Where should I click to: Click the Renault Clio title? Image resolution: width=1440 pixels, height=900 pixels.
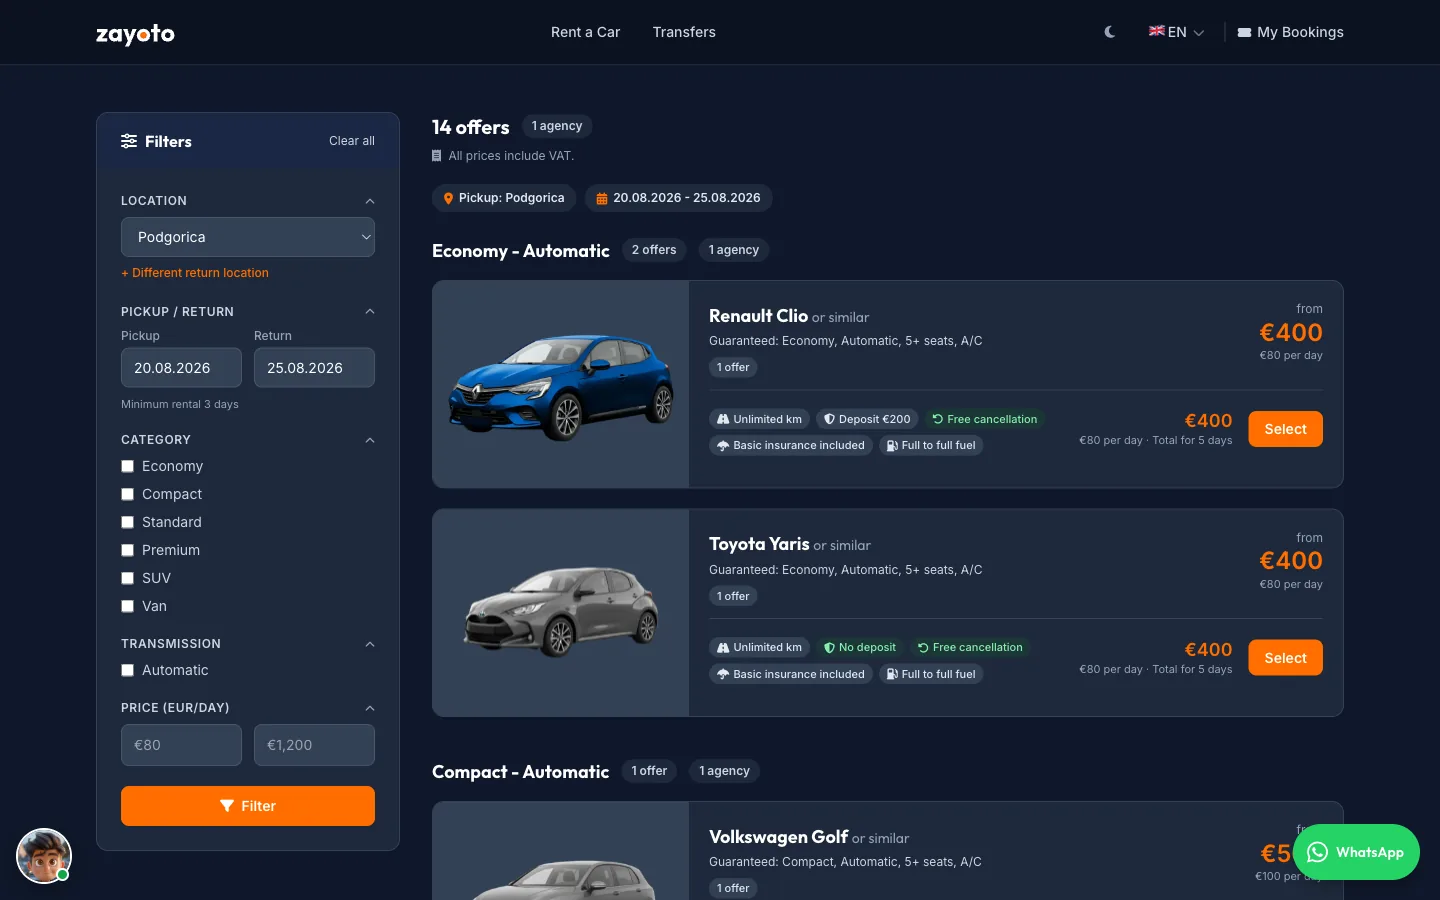[x=758, y=316]
